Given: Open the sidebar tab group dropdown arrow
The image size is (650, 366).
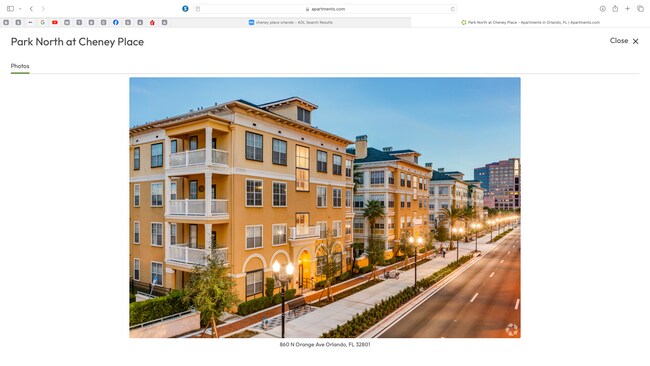Looking at the screenshot, I should pos(20,9).
